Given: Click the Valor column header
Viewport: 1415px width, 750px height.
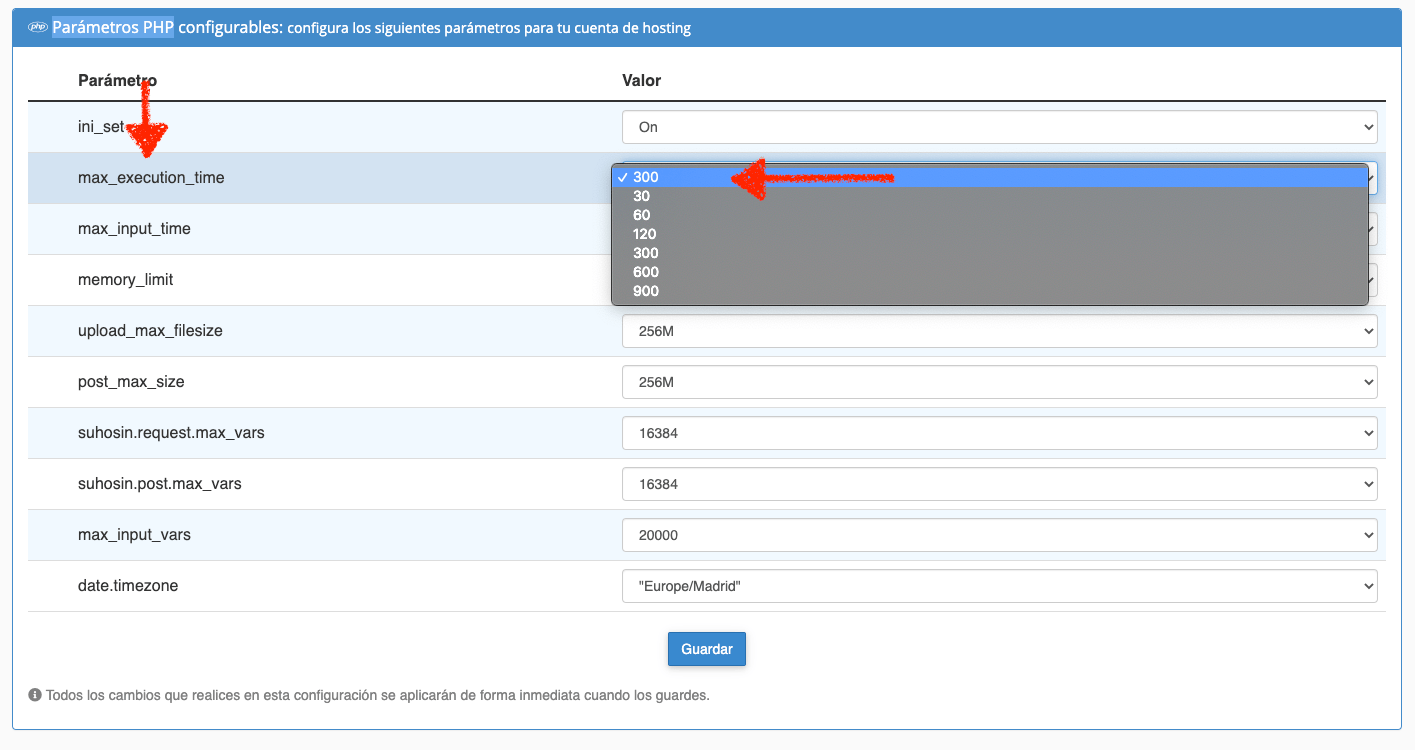Looking at the screenshot, I should pyautogui.click(x=641, y=80).
